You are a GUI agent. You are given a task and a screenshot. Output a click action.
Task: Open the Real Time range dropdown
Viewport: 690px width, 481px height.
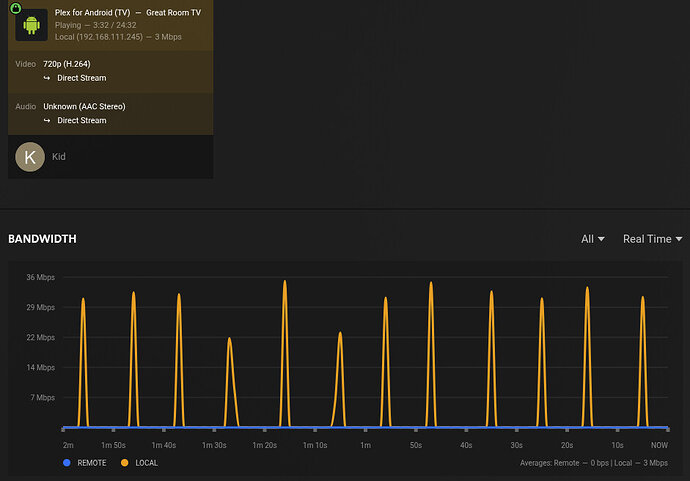coord(653,239)
